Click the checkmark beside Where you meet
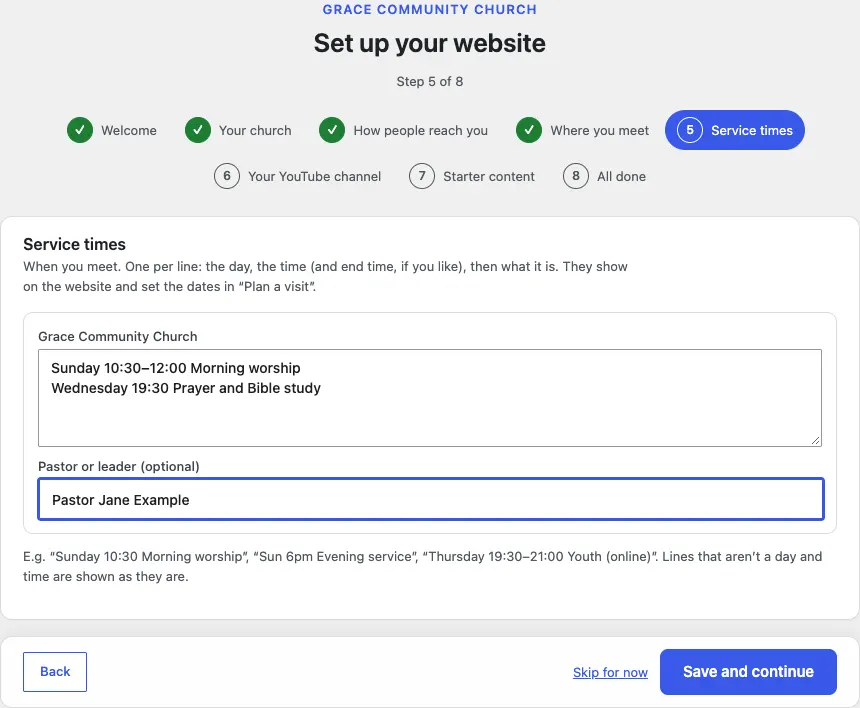Screen dimensions: 860x708 tap(529, 130)
